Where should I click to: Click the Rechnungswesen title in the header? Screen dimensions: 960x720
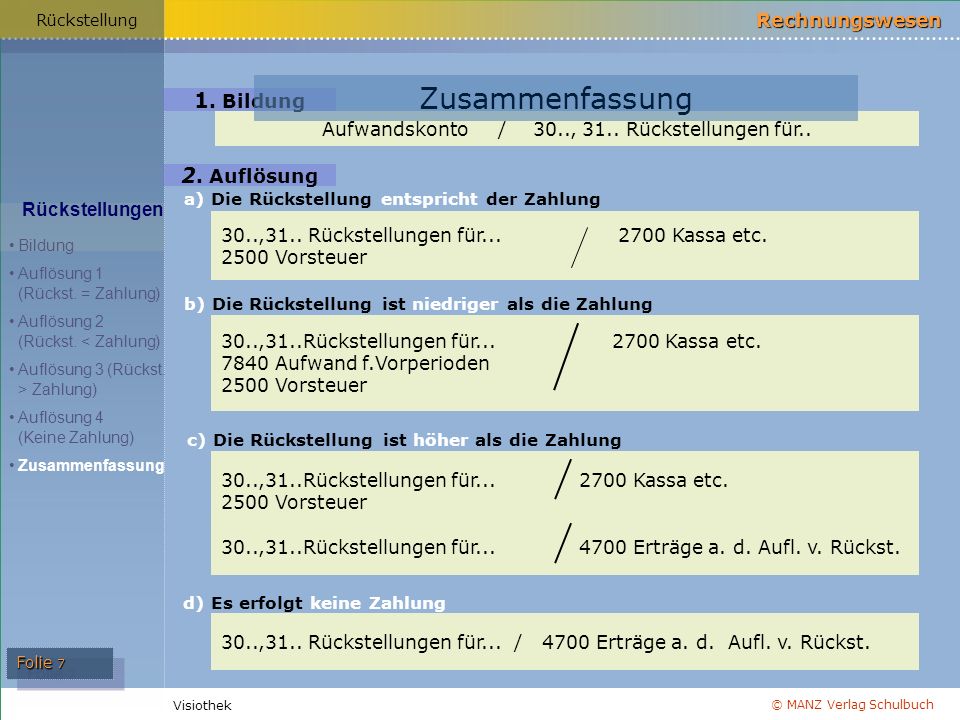(x=849, y=20)
